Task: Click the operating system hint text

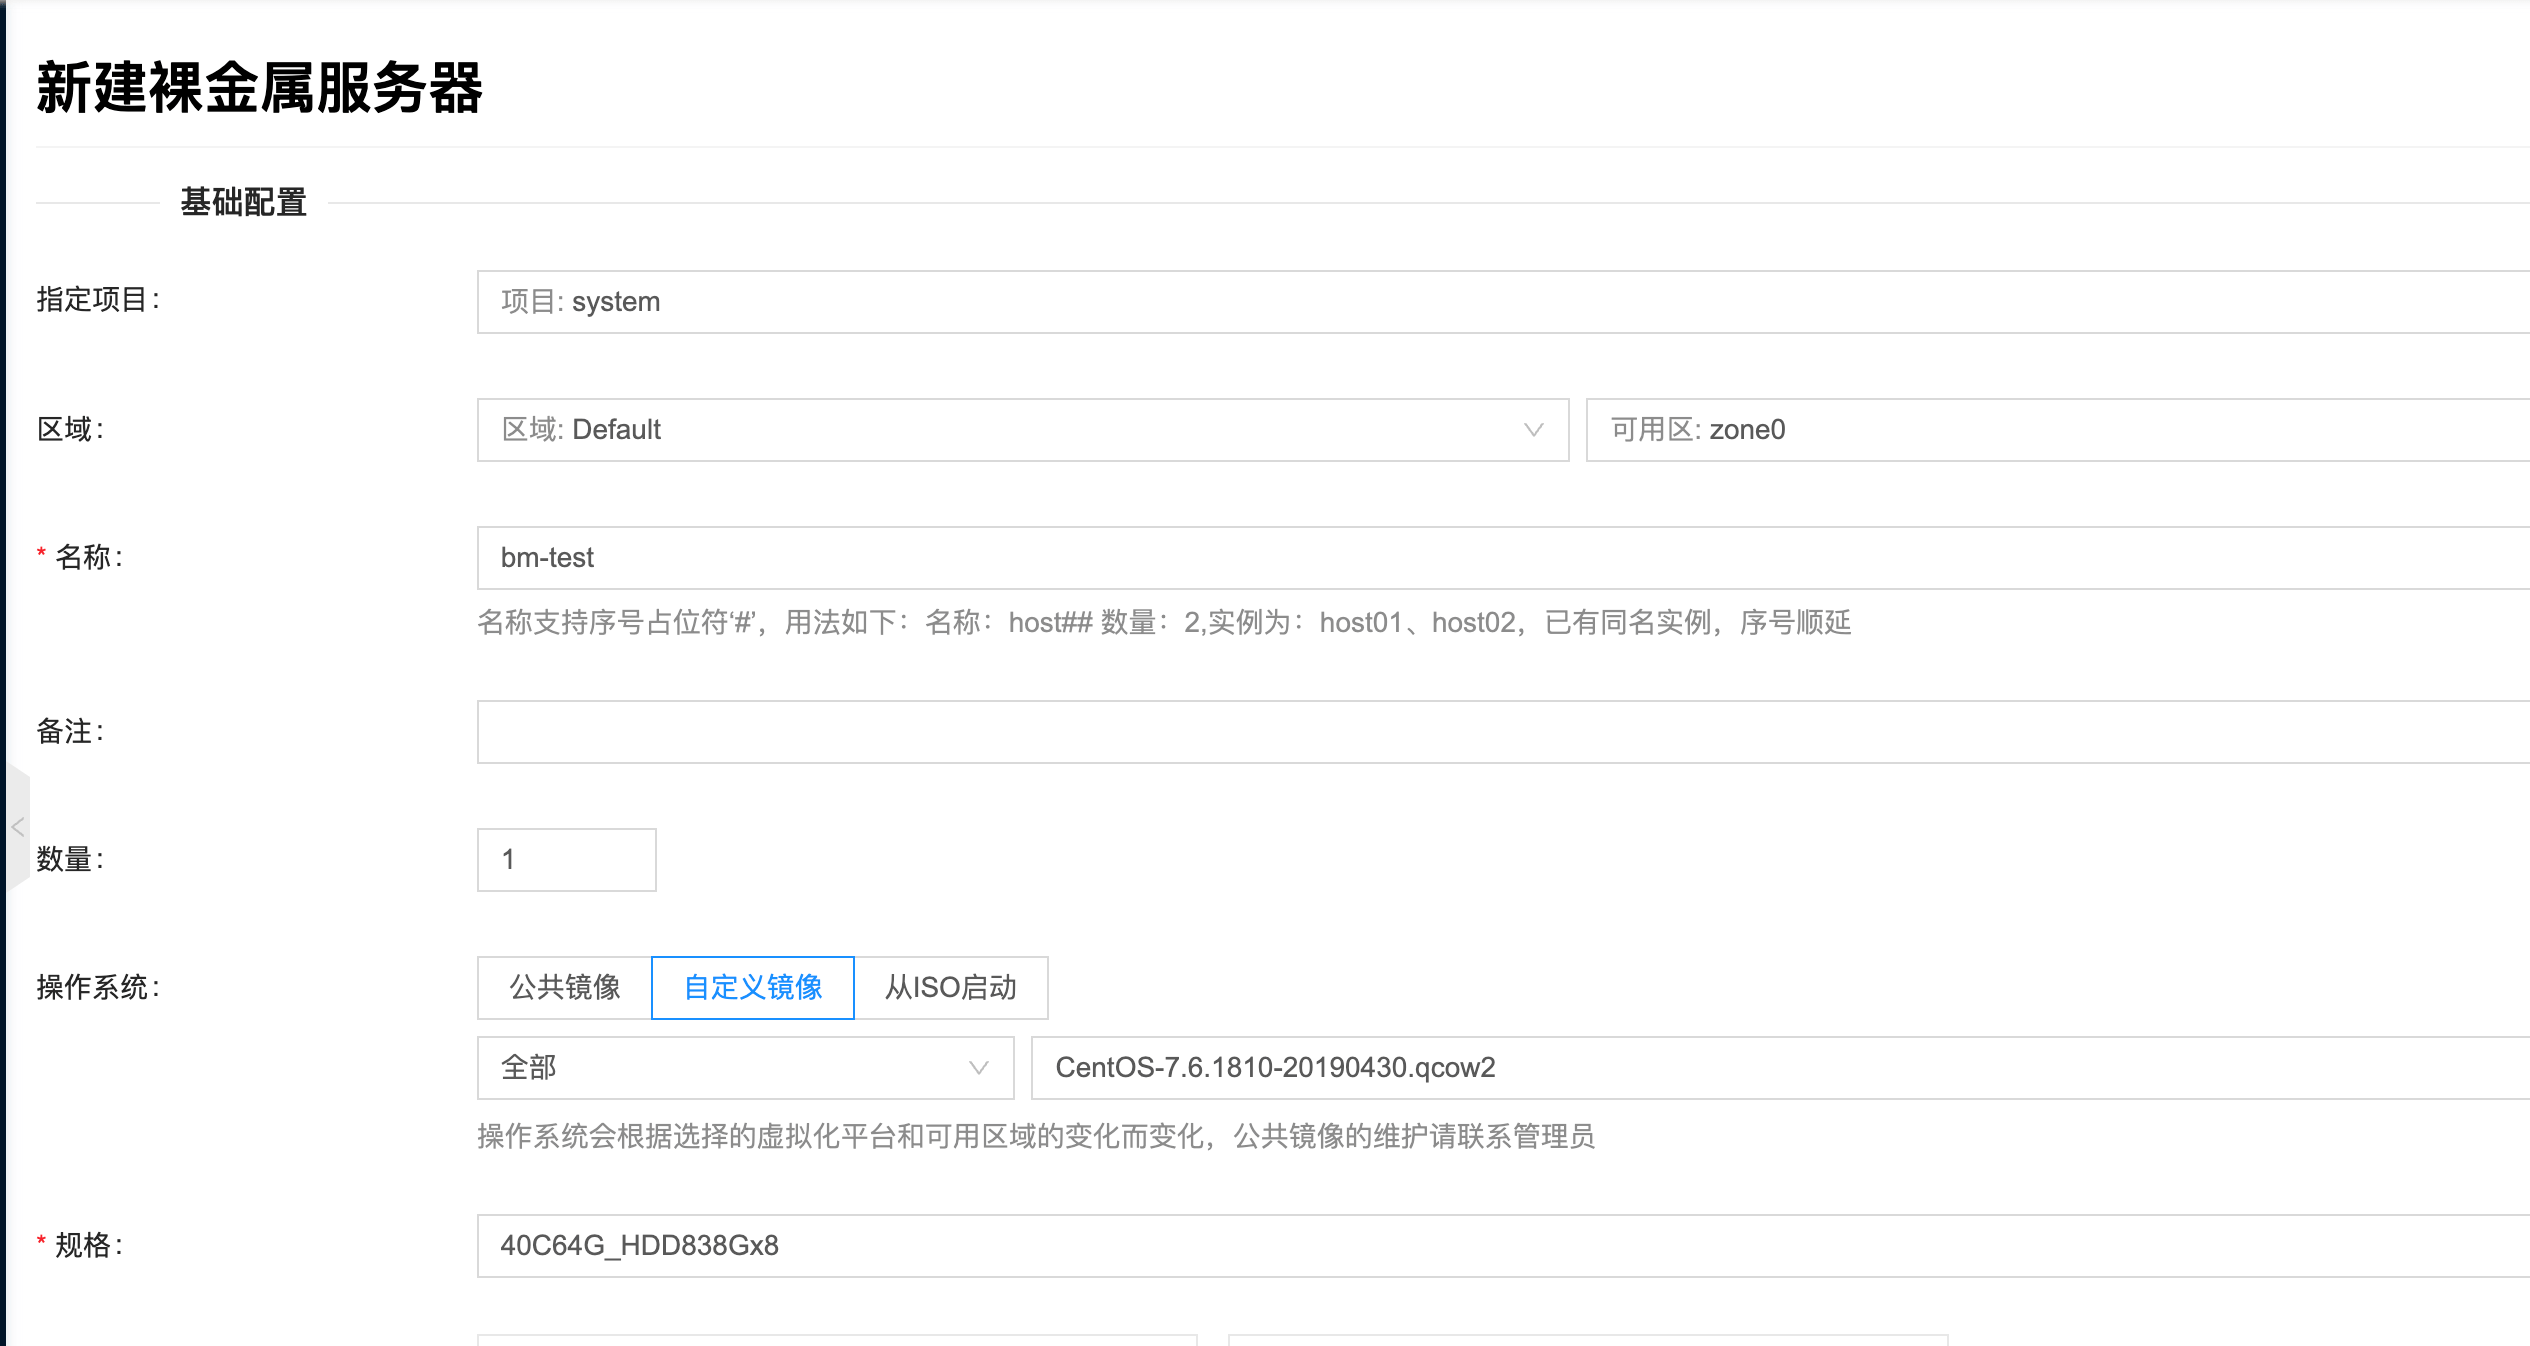Action: 1035,1137
